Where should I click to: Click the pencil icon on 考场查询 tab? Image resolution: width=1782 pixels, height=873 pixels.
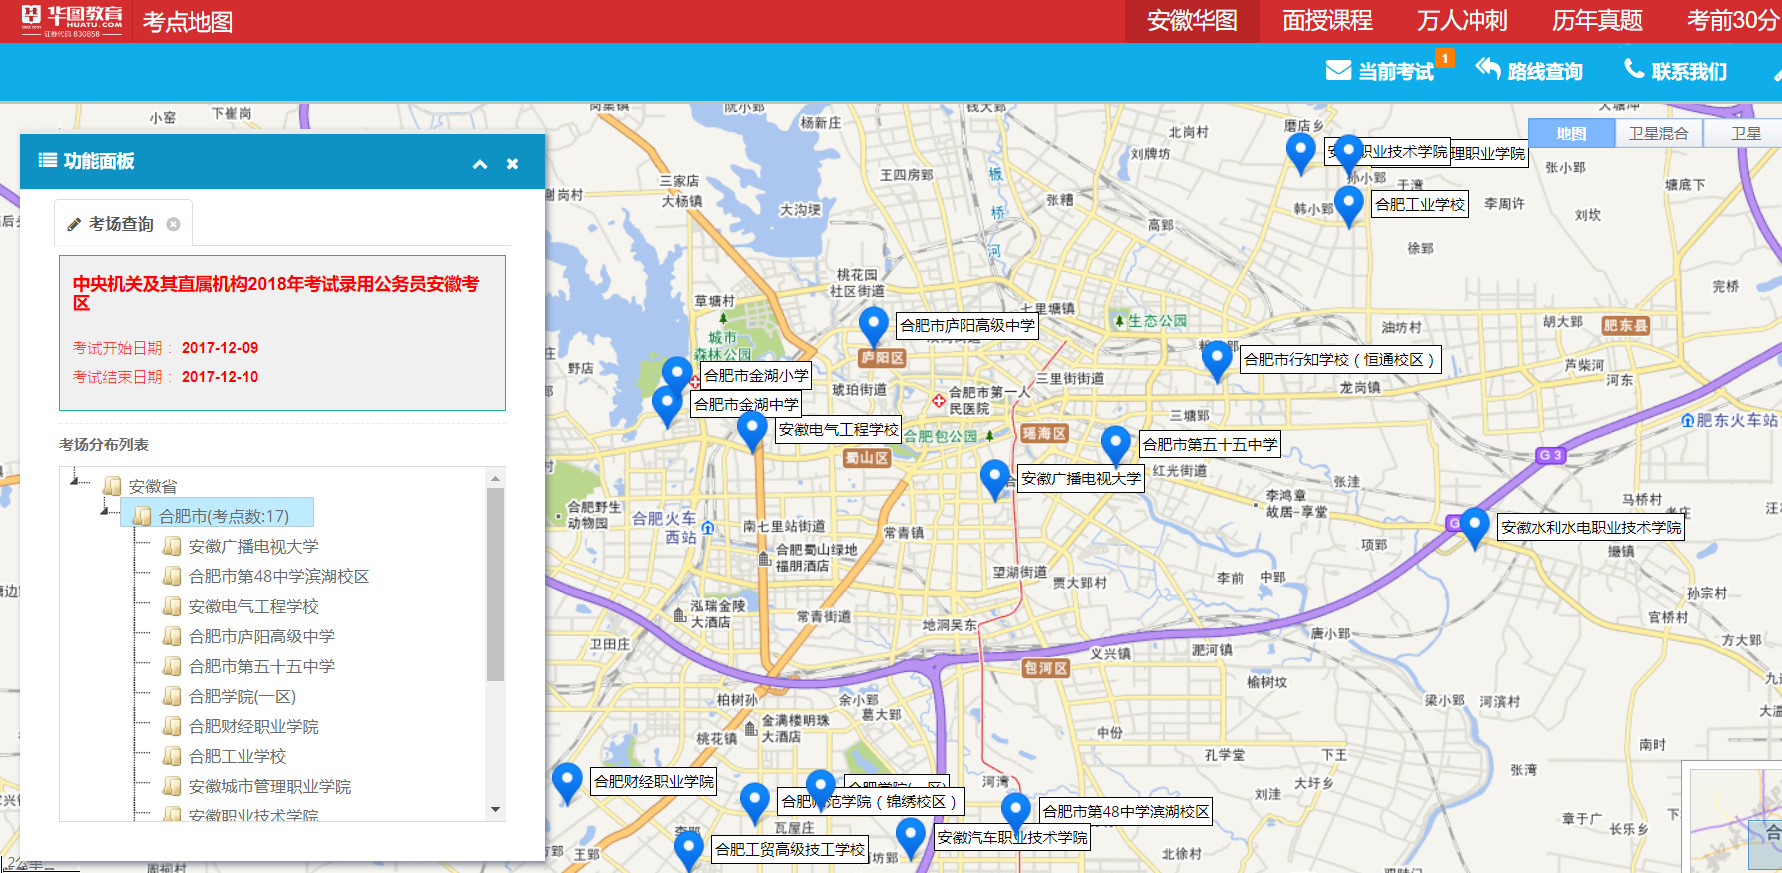(74, 225)
